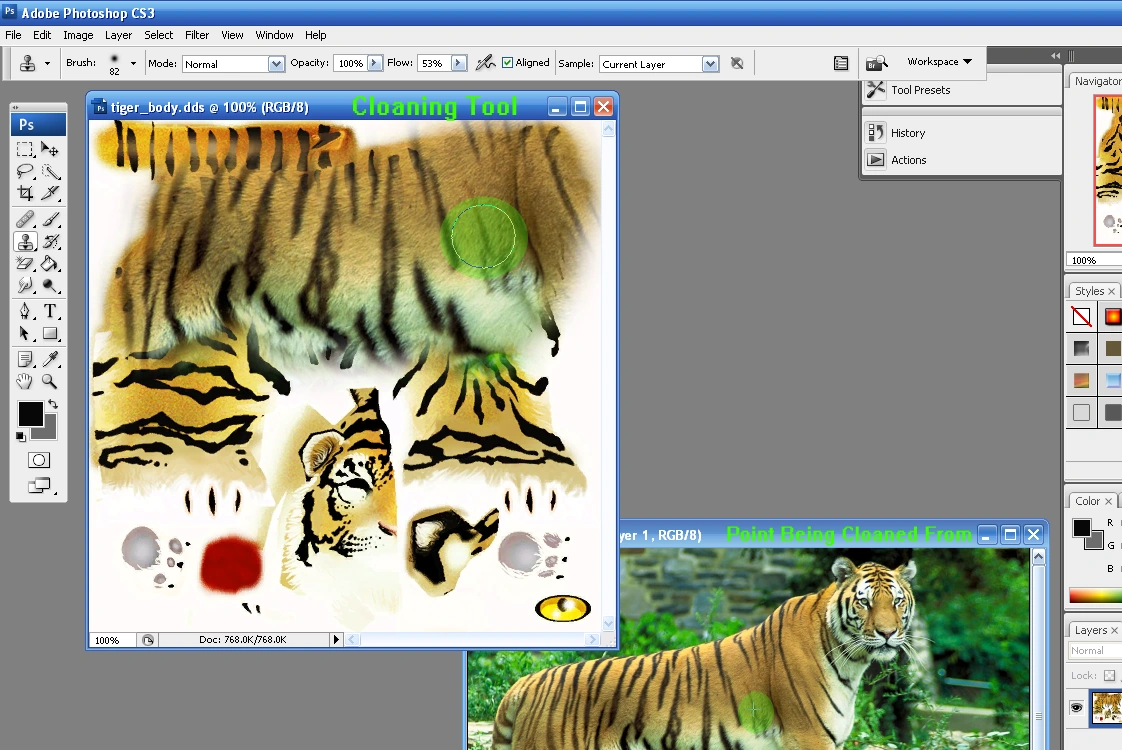Toggle Quick Mask mode
The image size is (1122, 750).
click(38, 460)
